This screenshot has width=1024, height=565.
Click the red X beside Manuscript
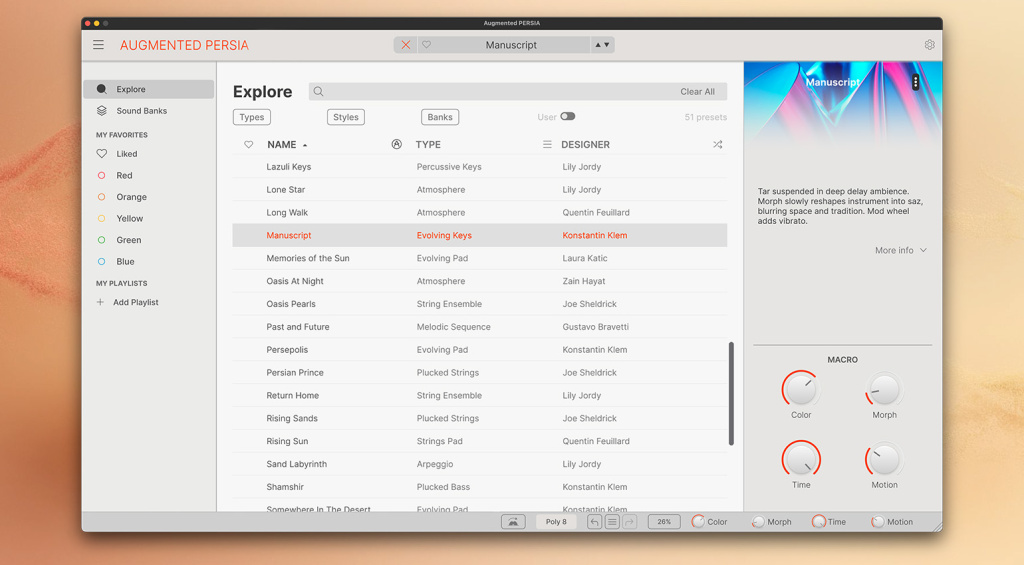(405, 45)
